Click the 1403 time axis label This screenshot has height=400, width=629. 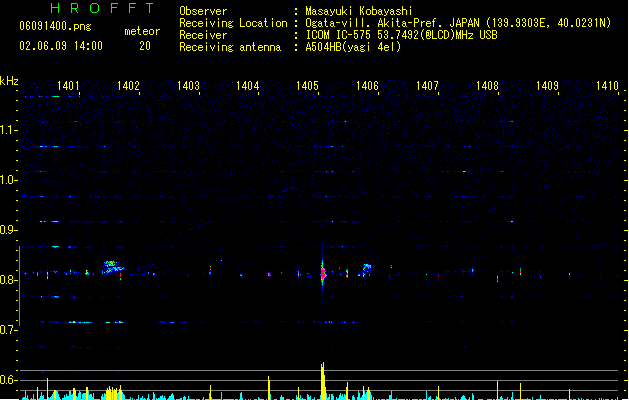point(188,86)
